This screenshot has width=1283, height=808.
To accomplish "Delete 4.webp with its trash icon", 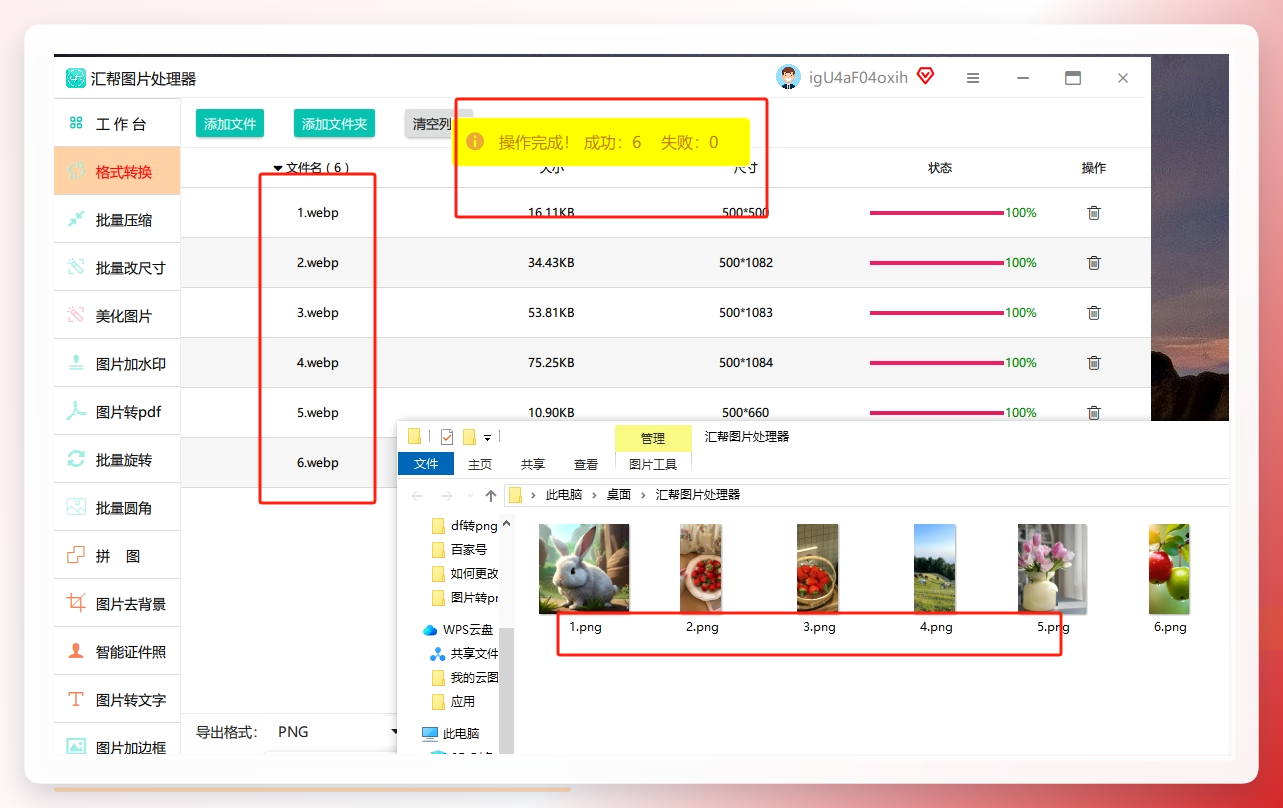I will click(1094, 363).
